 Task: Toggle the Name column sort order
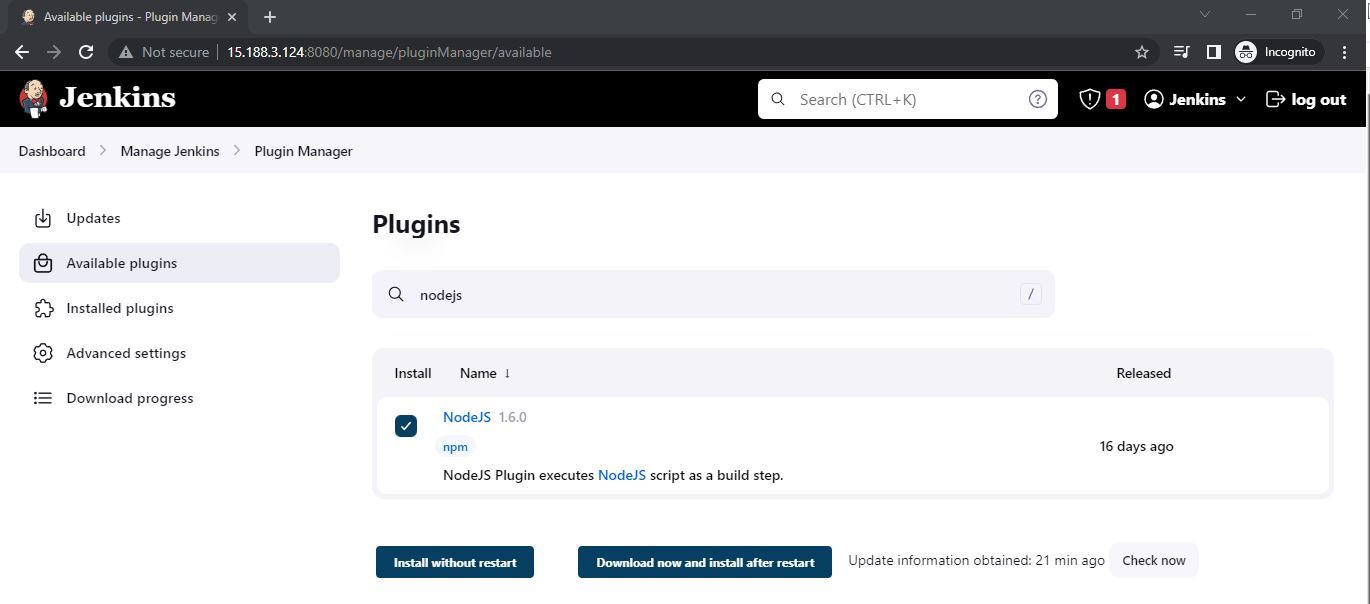[x=485, y=372]
